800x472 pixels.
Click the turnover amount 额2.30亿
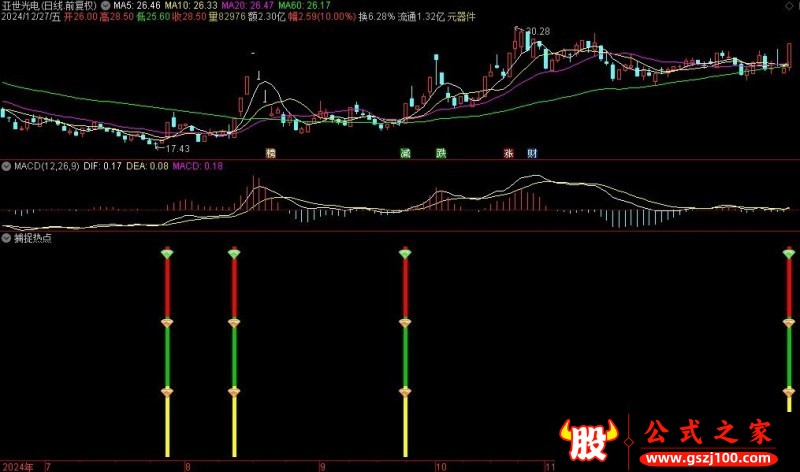pyautogui.click(x=266, y=17)
